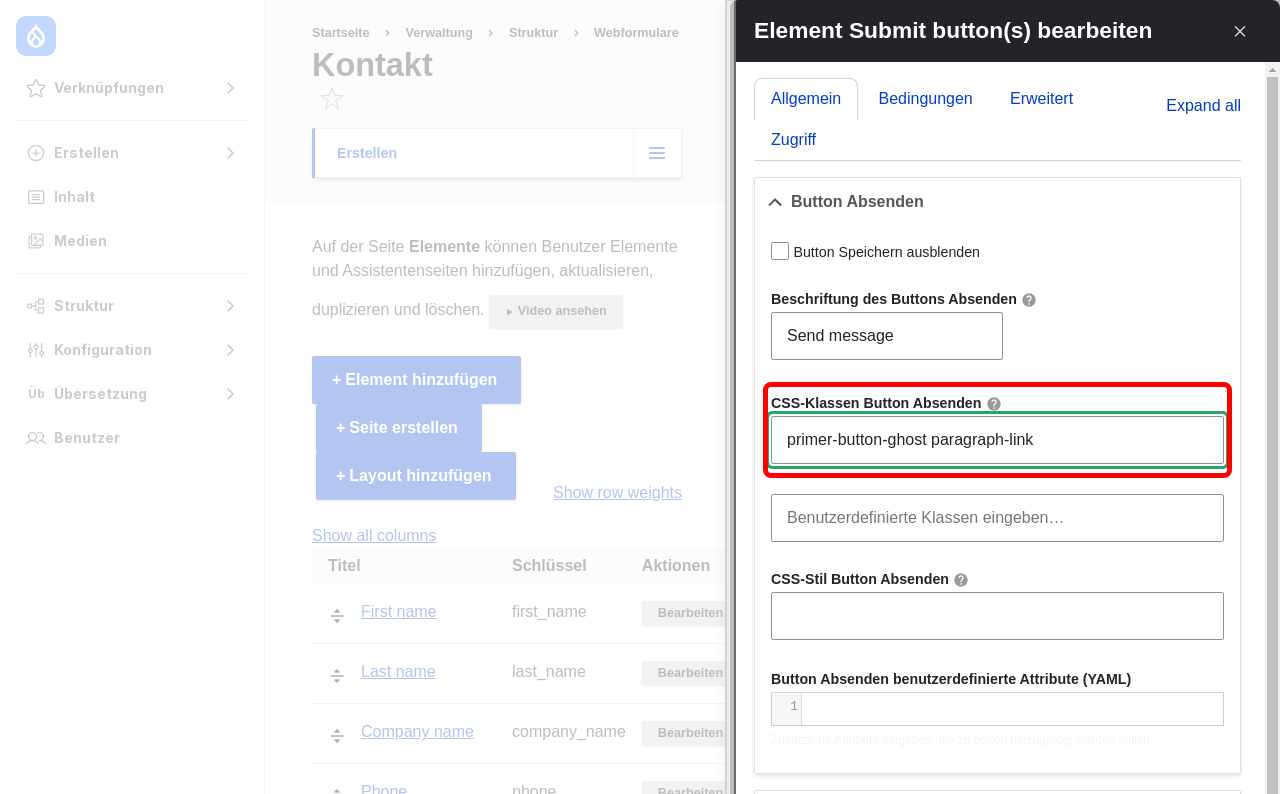Expand Struktur submenu chevron
Image resolution: width=1280 pixels, height=794 pixels.
click(x=230, y=306)
